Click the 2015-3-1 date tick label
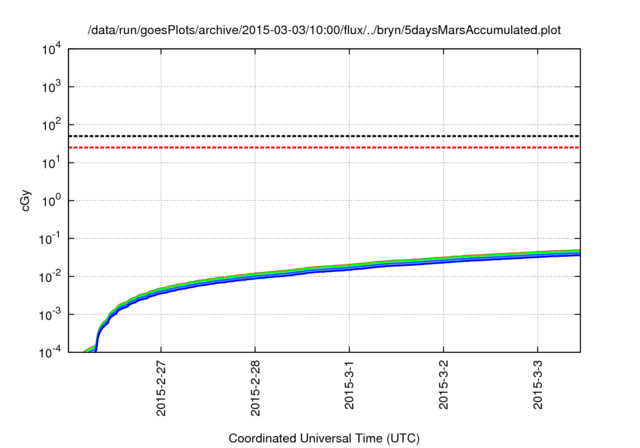Image resolution: width=640 pixels, height=448 pixels. [x=349, y=385]
